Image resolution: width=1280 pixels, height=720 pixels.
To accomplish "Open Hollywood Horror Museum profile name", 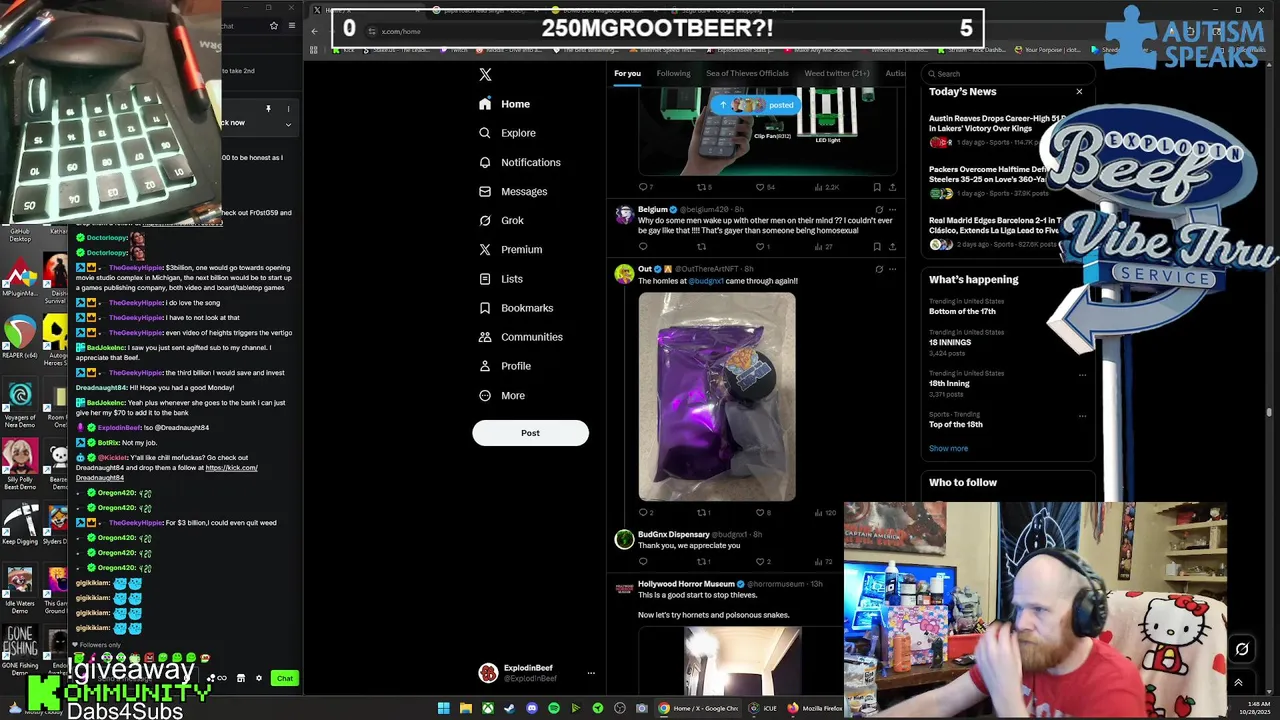I will pos(686,584).
